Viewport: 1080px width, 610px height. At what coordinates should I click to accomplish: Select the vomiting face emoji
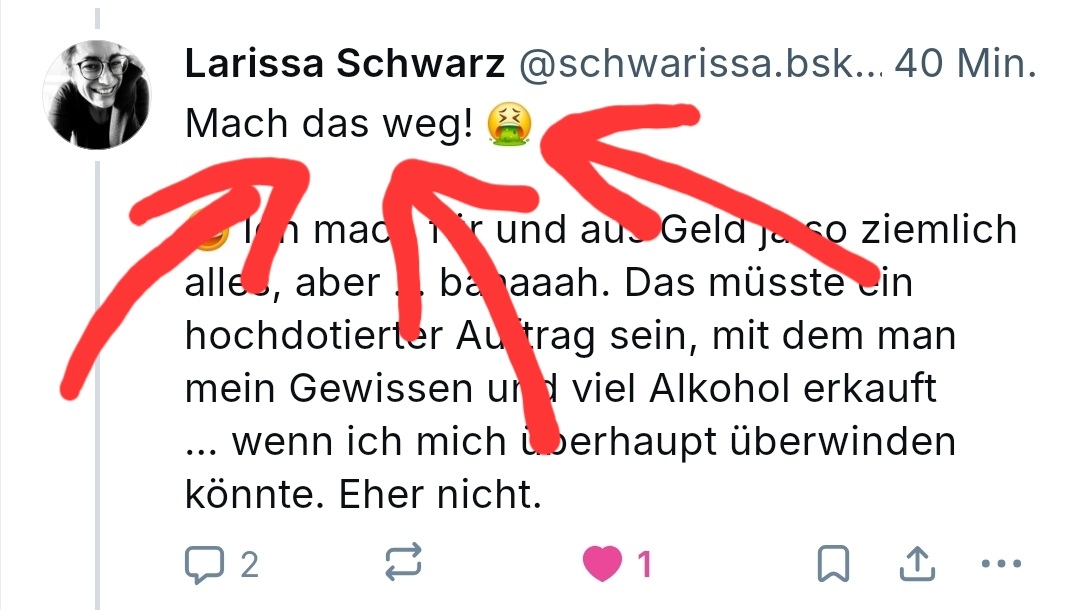[x=509, y=124]
